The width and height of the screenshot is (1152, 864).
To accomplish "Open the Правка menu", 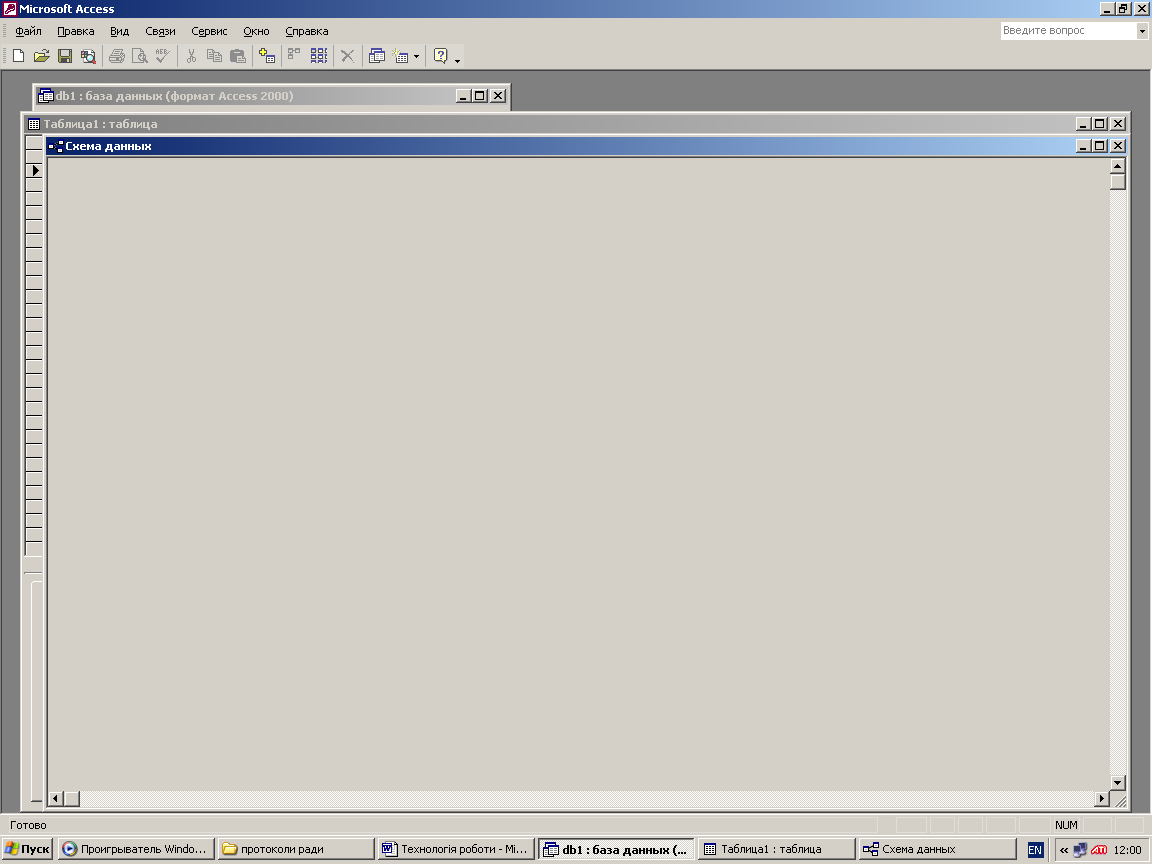I will pyautogui.click(x=76, y=31).
